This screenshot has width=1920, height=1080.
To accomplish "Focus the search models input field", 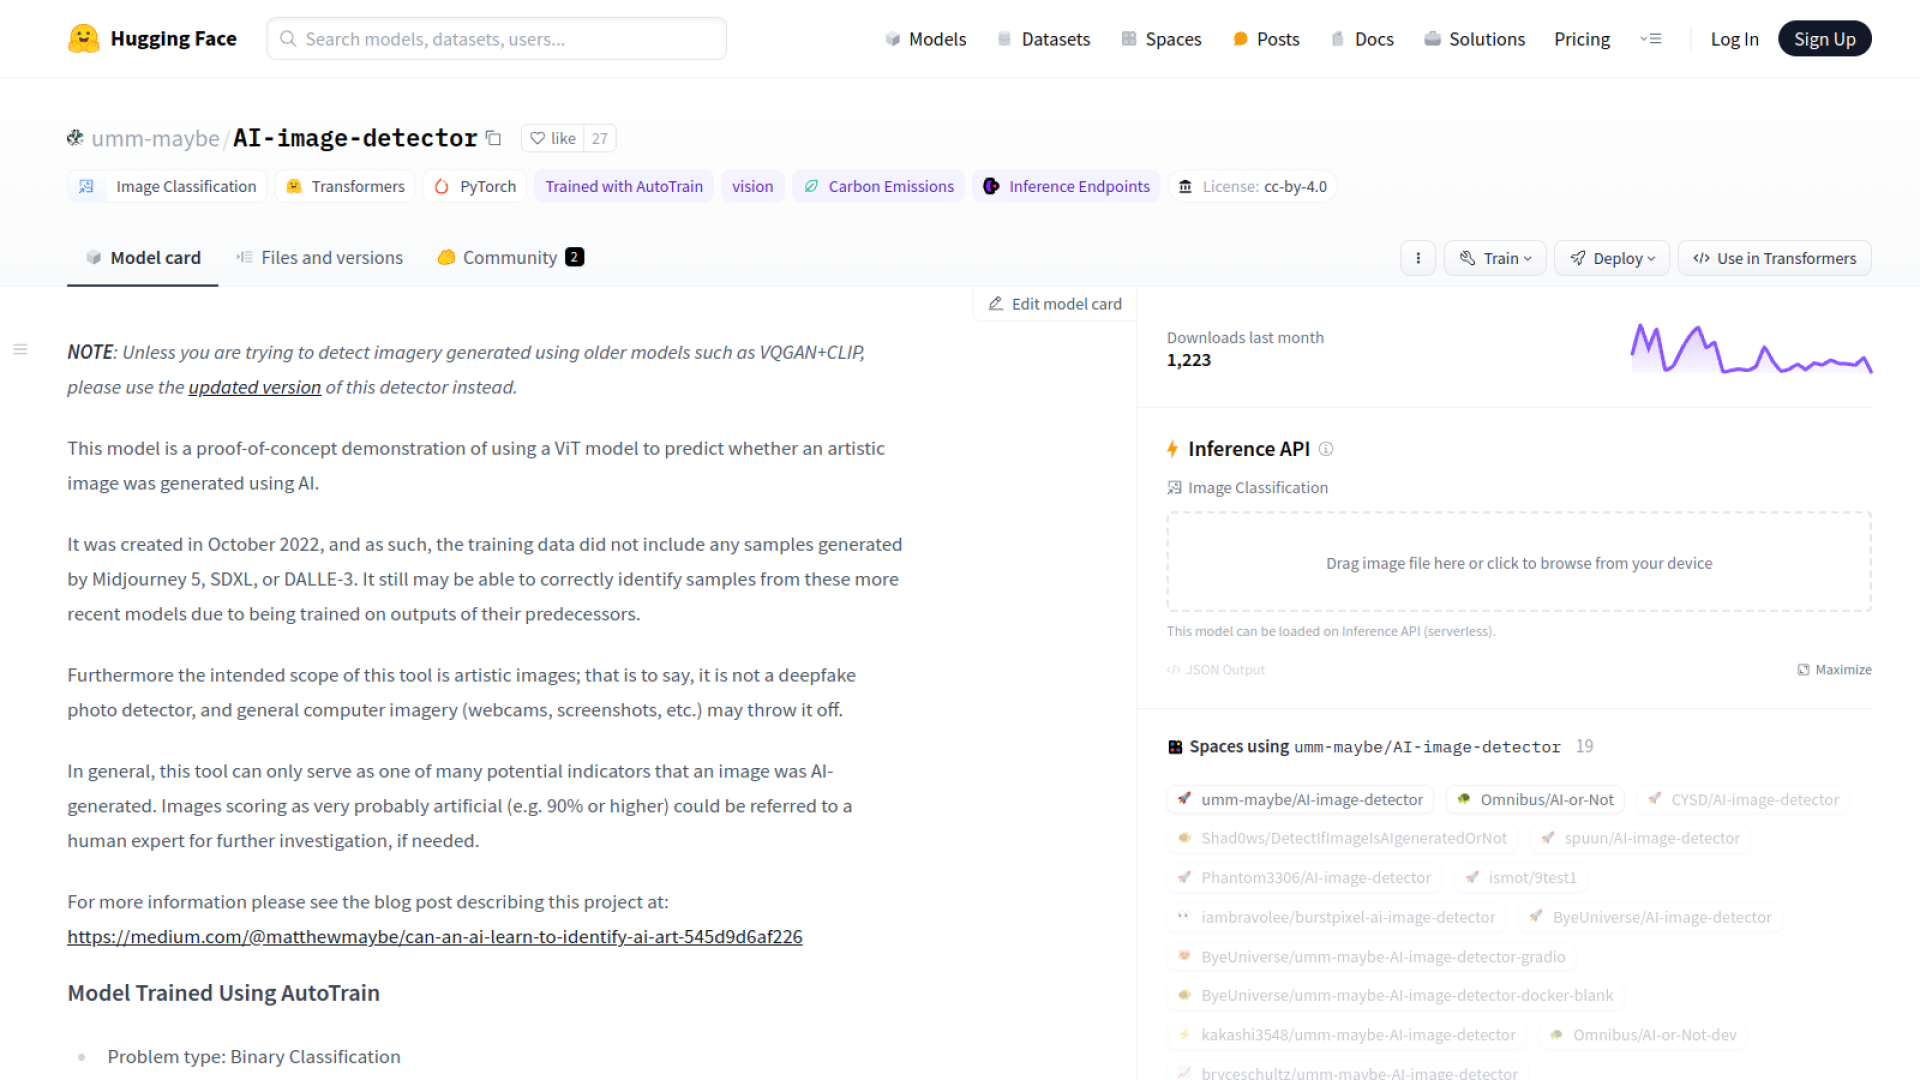I will [x=497, y=39].
